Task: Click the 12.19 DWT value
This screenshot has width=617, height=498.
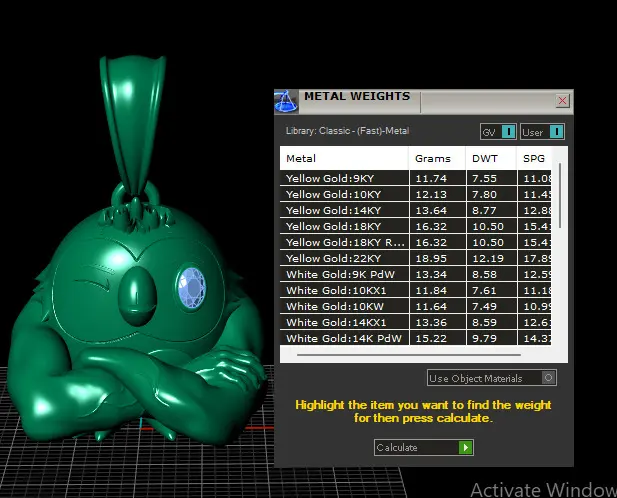Action: click(488, 259)
